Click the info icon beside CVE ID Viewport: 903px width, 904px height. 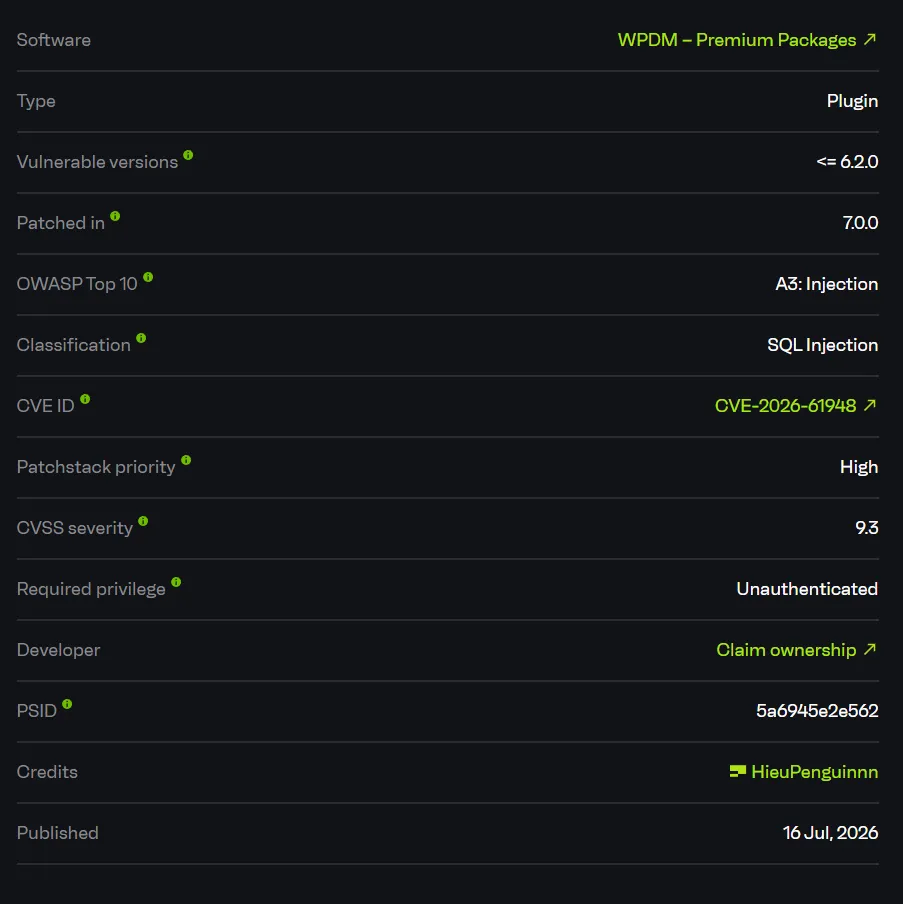85,399
